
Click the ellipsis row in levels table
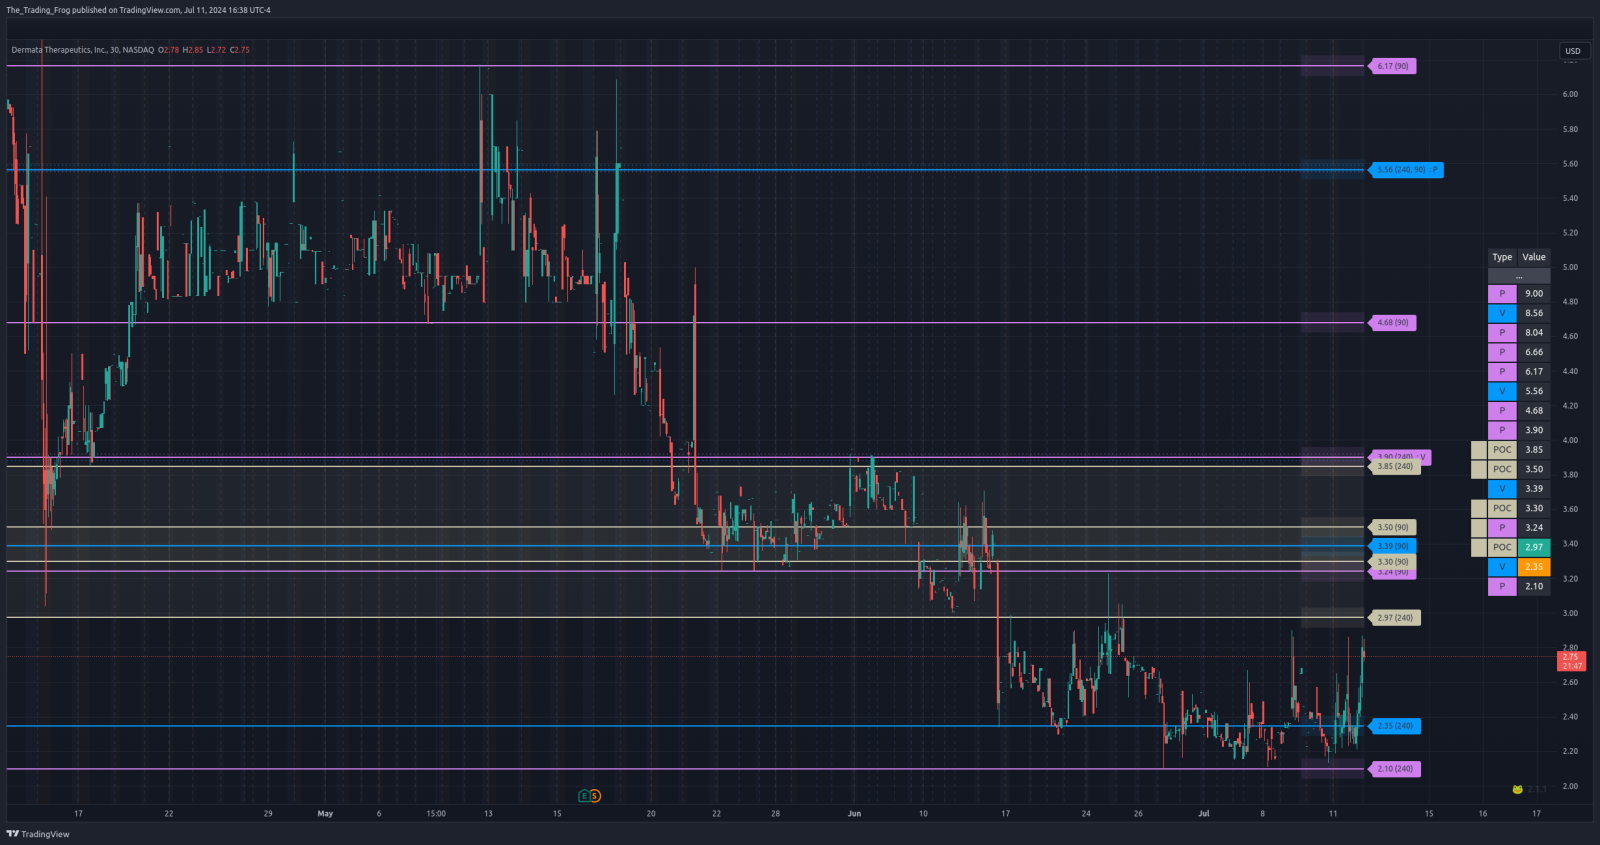coord(1519,276)
